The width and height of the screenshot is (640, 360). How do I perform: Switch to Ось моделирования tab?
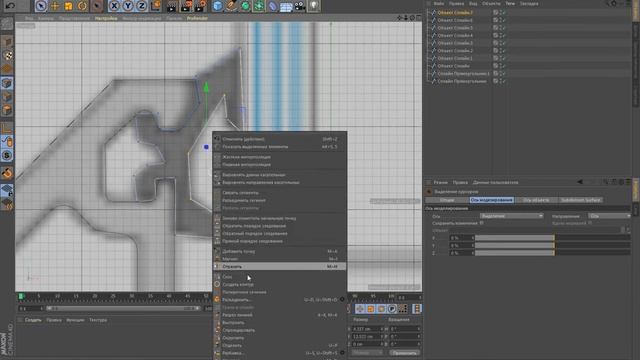pyautogui.click(x=491, y=200)
